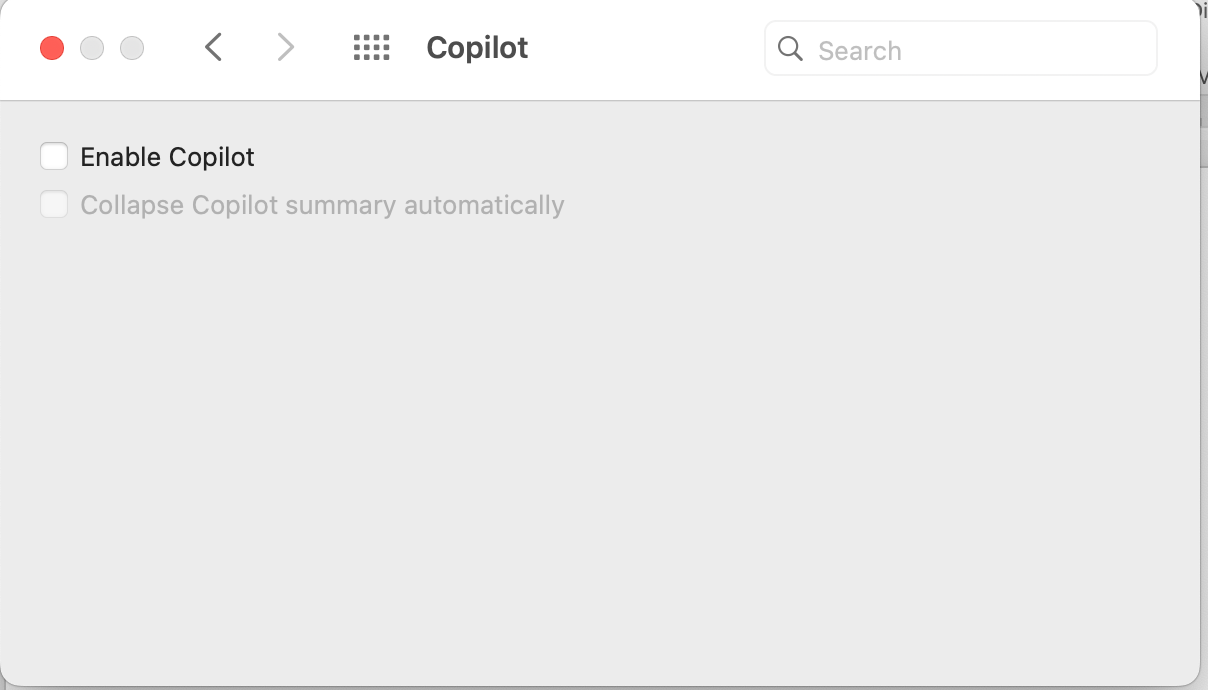Go forward using the right chevron
This screenshot has width=1208, height=690.
coord(286,47)
